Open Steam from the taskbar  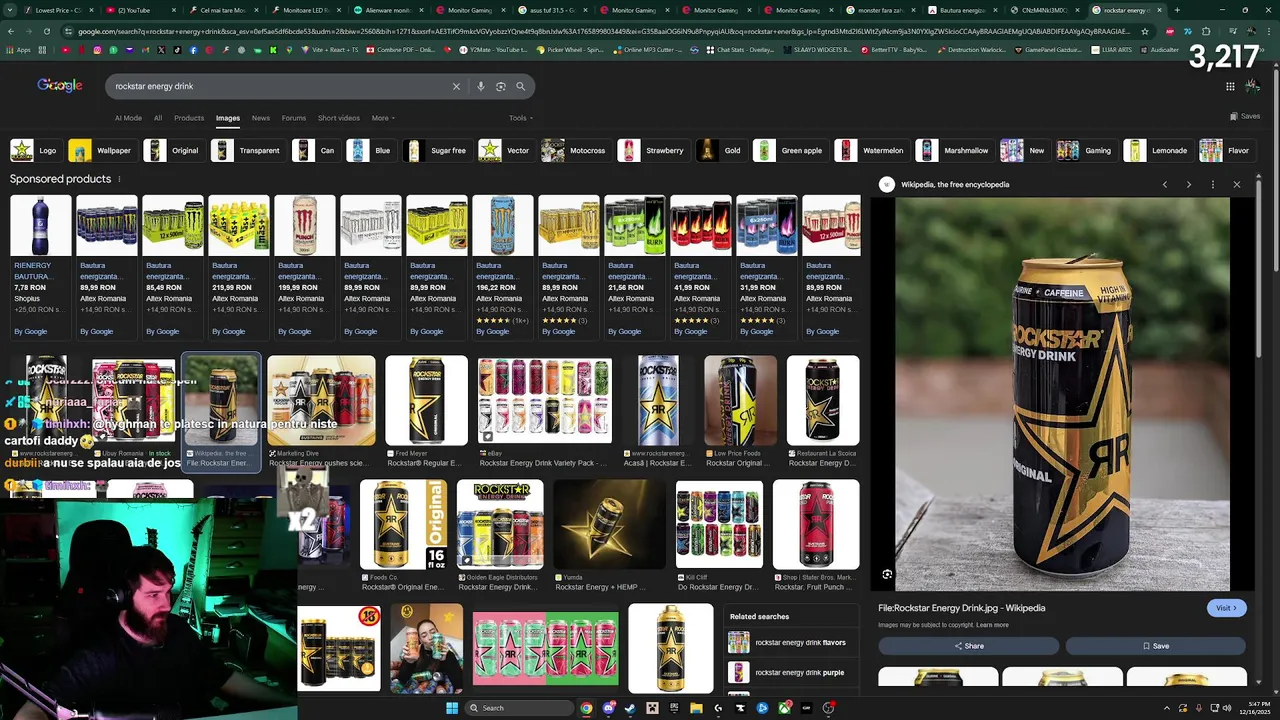click(x=630, y=708)
